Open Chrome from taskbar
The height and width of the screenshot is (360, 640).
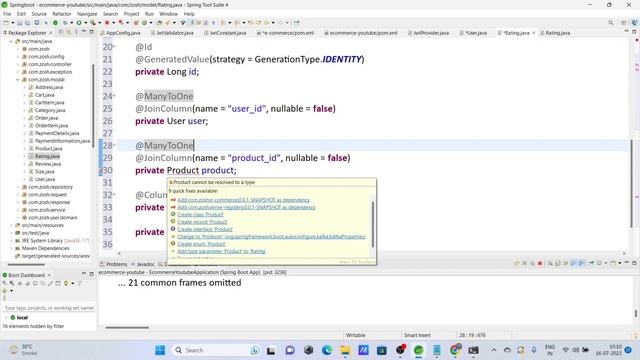point(455,350)
